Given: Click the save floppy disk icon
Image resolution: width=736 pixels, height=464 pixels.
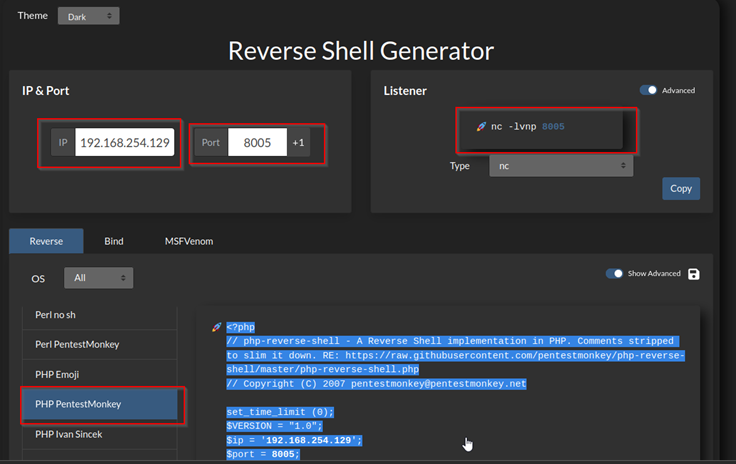Looking at the screenshot, I should [x=693, y=274].
